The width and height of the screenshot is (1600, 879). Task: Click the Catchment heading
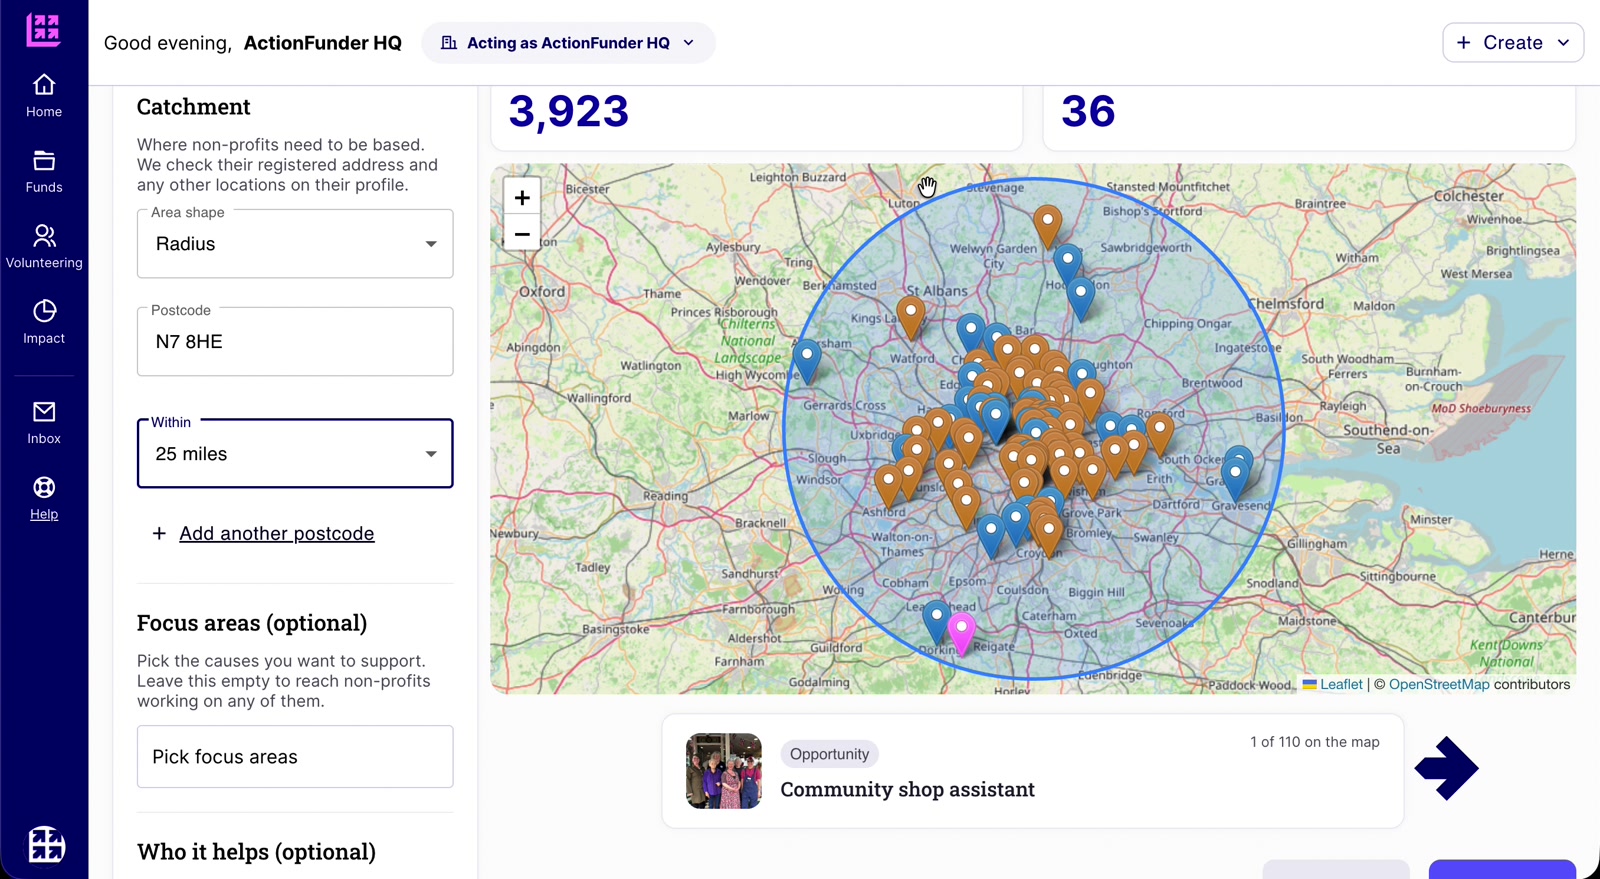(193, 107)
